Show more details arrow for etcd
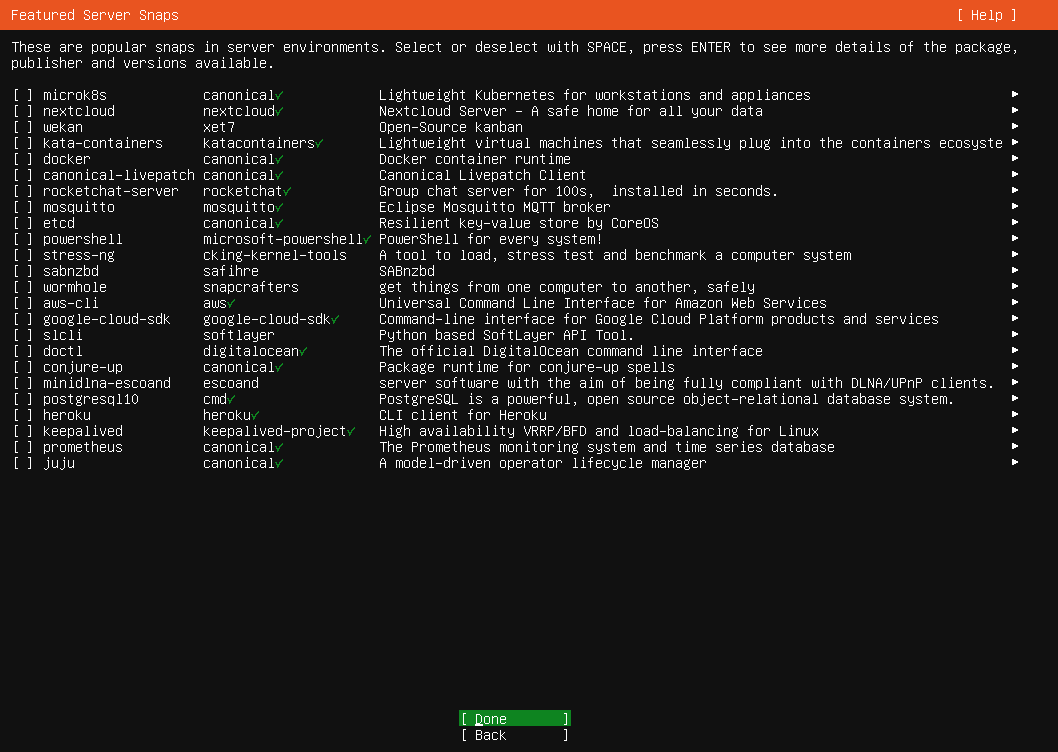Viewport: 1058px width, 752px height. coord(1015,223)
